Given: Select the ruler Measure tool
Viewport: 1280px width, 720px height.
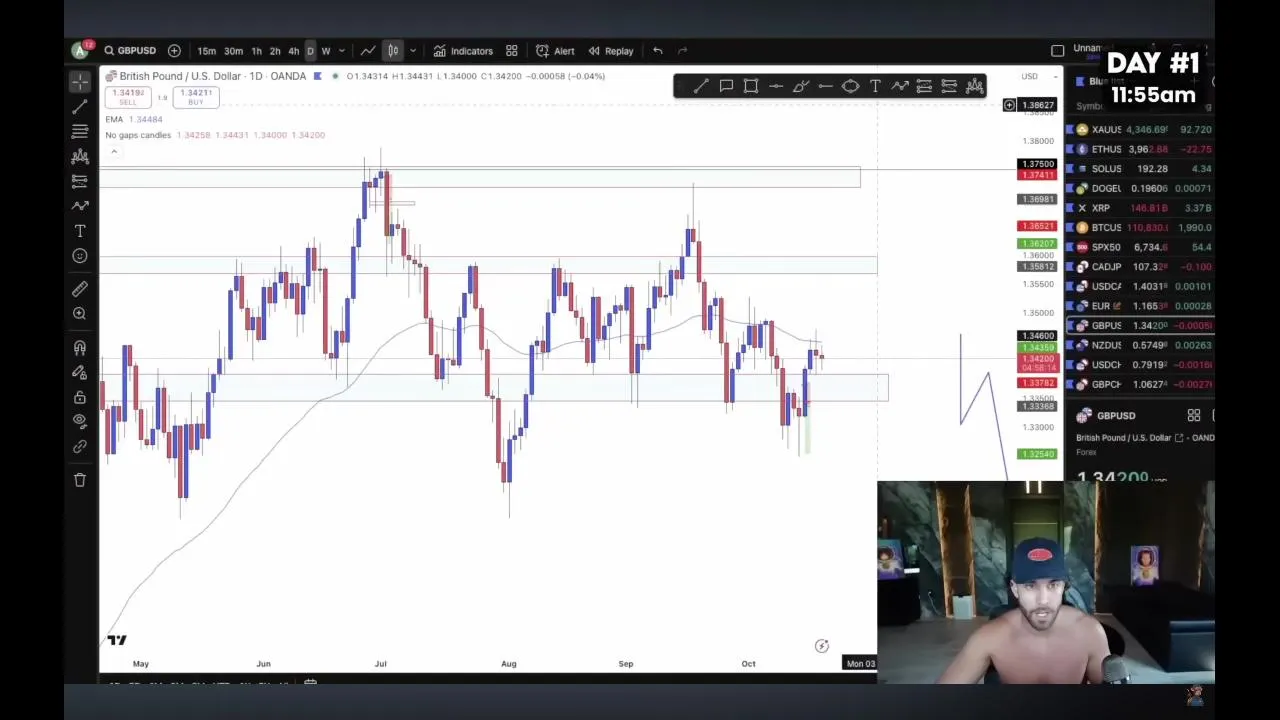Looking at the screenshot, I should pyautogui.click(x=80, y=289).
